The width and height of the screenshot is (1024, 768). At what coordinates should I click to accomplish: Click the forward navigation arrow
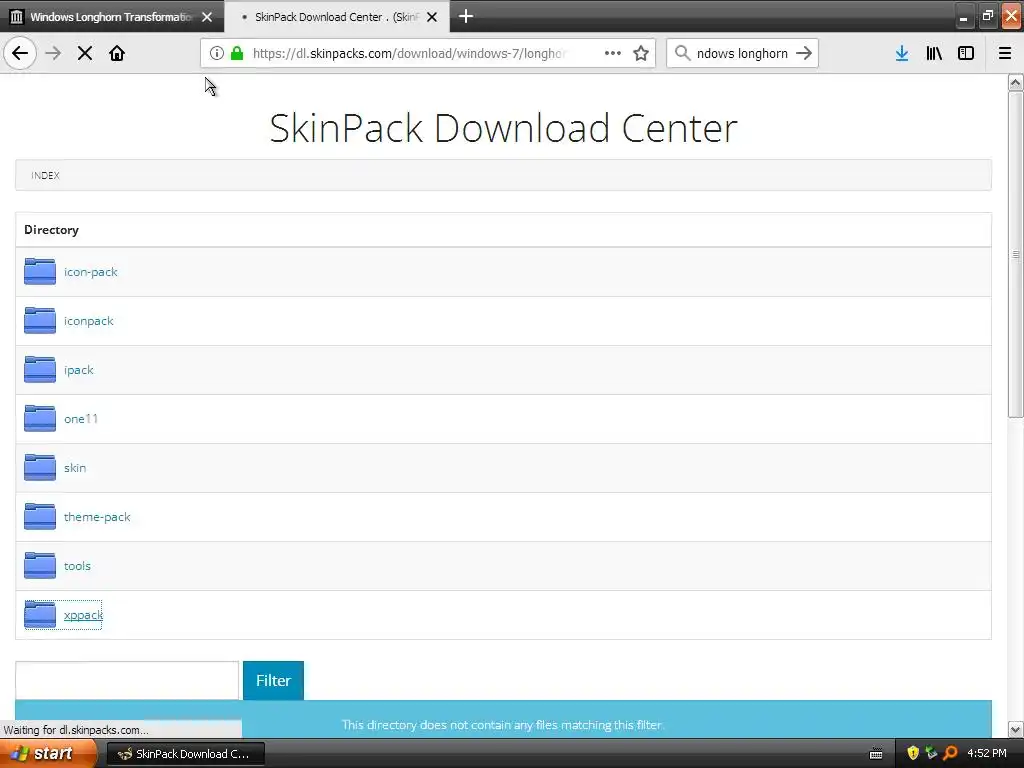click(x=53, y=54)
